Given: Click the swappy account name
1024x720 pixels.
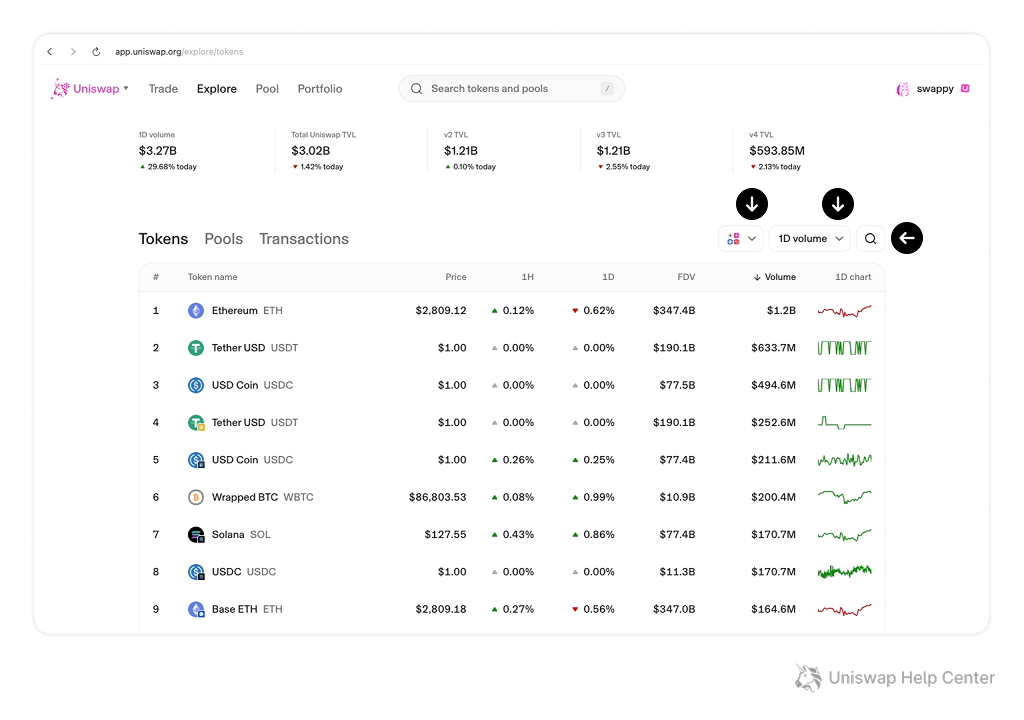Looking at the screenshot, I should [x=935, y=89].
